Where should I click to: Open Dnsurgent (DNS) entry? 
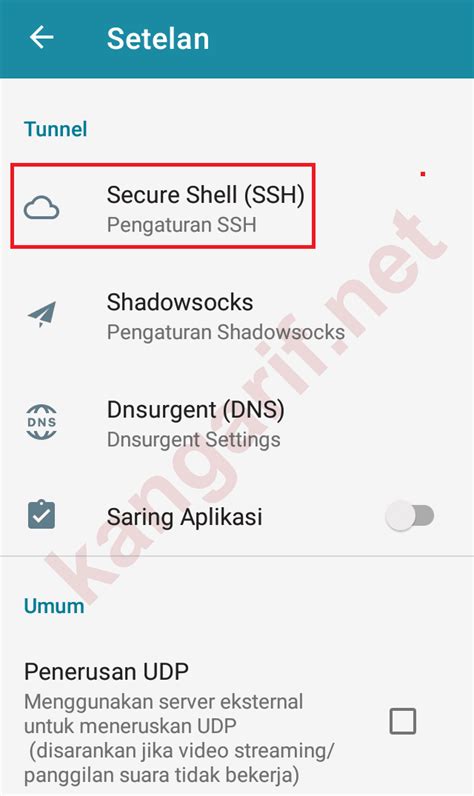(237, 423)
